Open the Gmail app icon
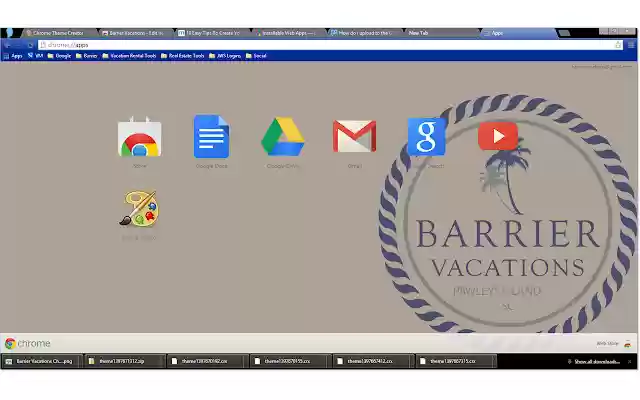This screenshot has width=640, height=400. pos(354,136)
